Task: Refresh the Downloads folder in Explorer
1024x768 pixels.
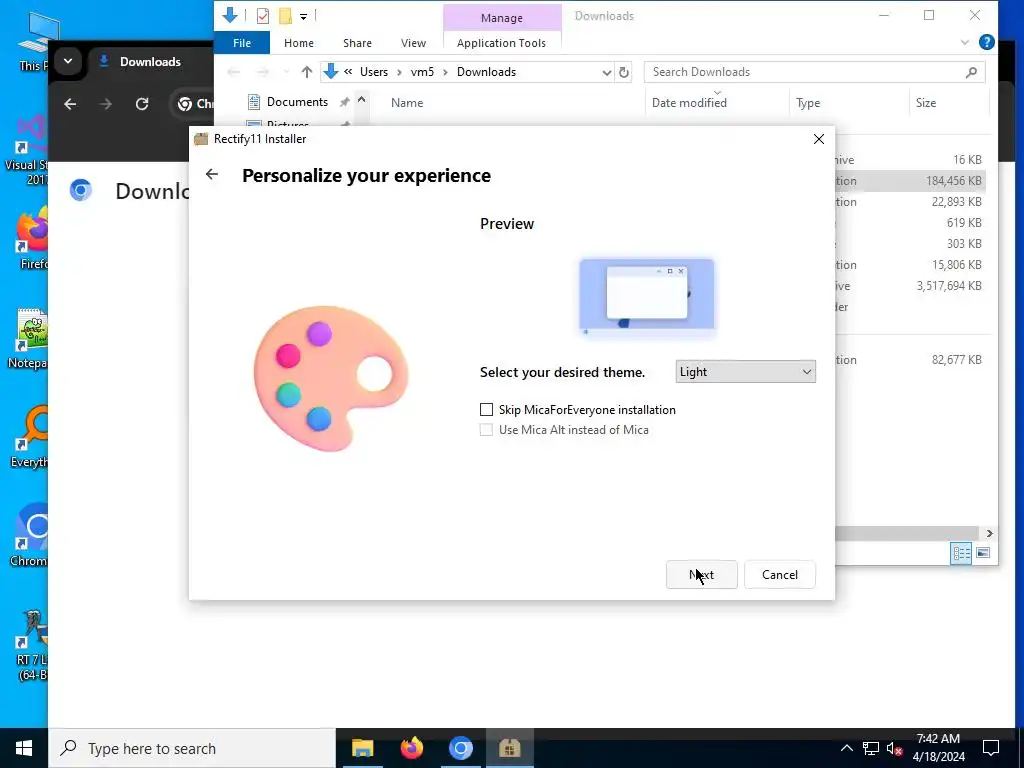Action: pyautogui.click(x=624, y=72)
